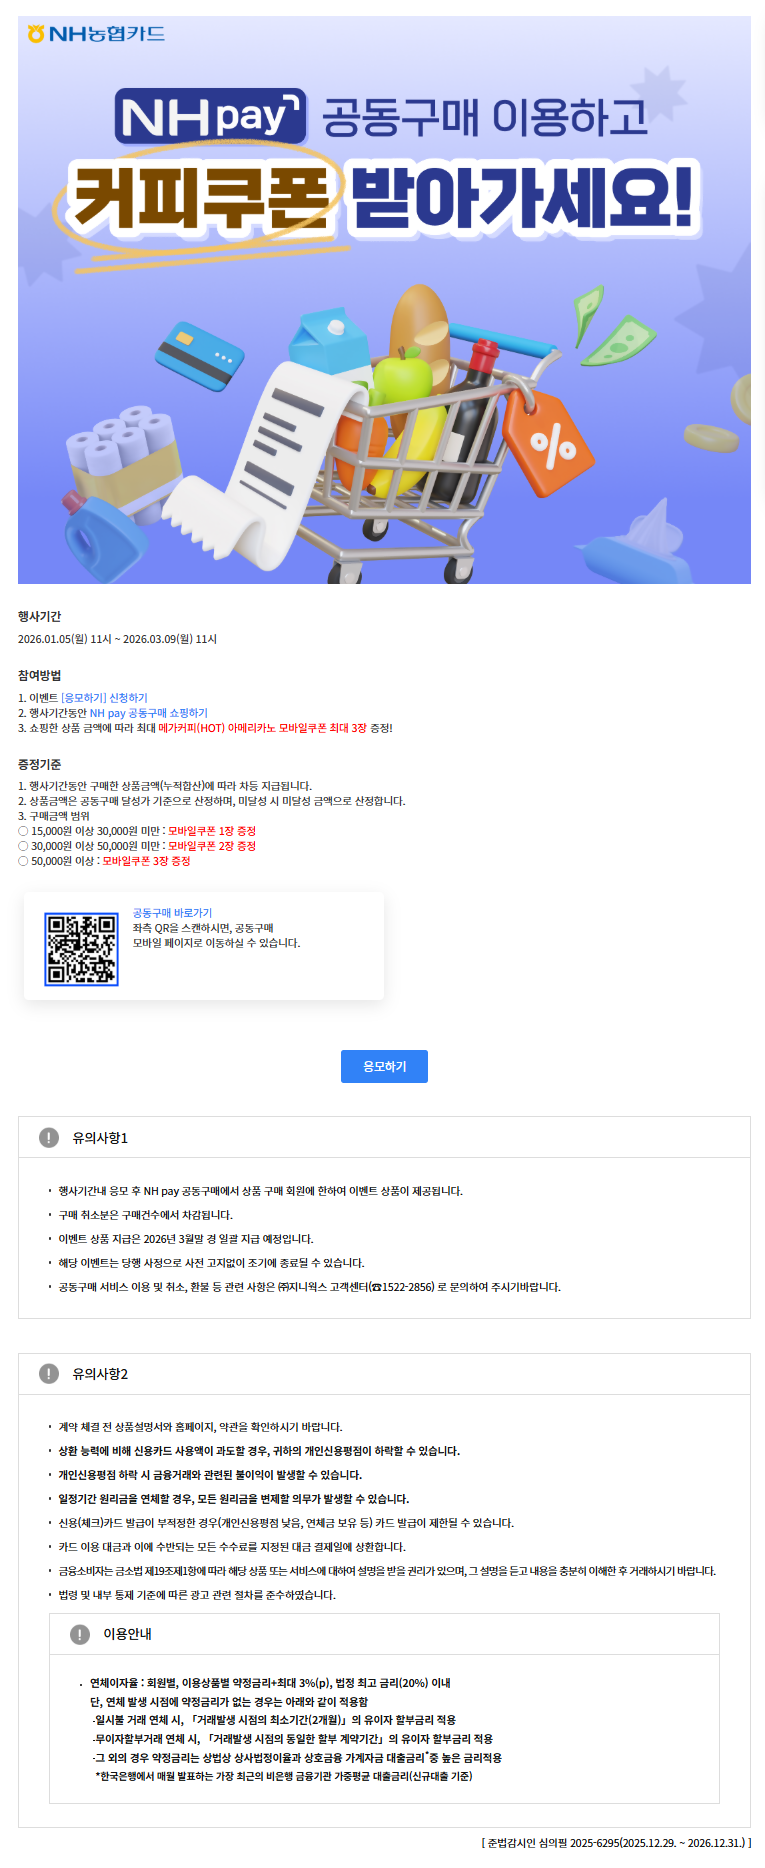Click the blue 응모하기 button
The height and width of the screenshot is (1868, 765).
384,1066
